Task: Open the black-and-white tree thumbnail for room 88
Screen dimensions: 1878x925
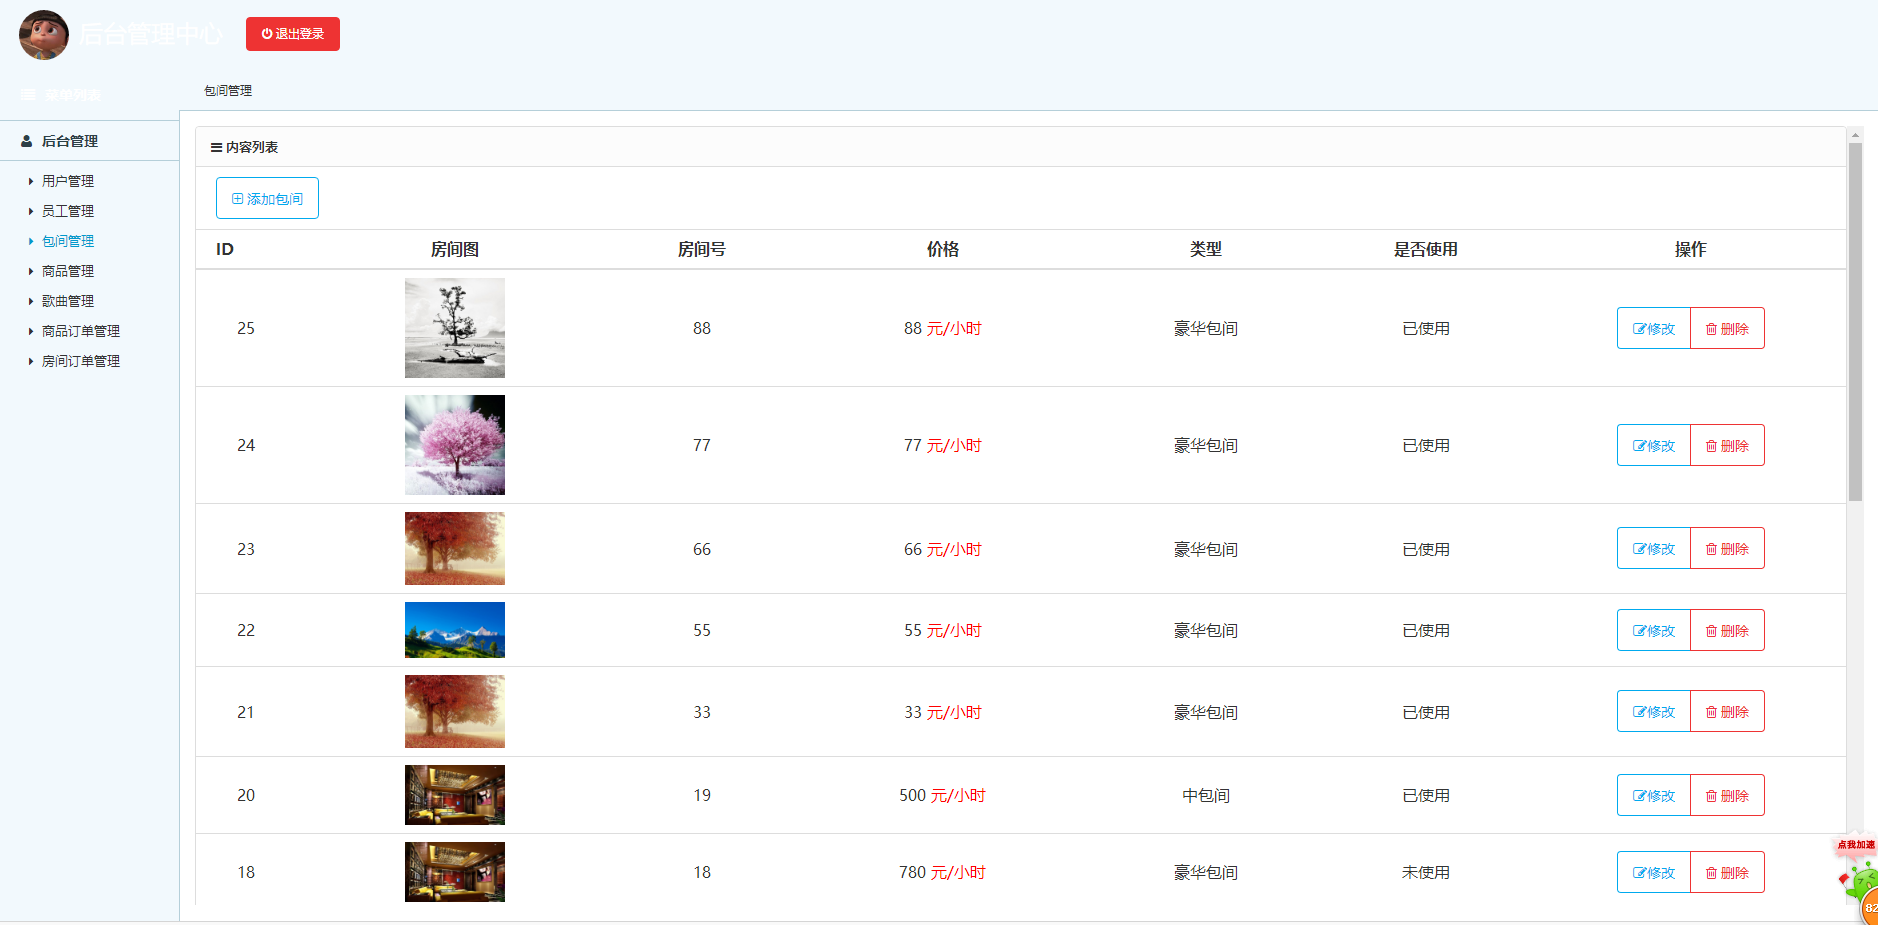Action: pyautogui.click(x=455, y=328)
